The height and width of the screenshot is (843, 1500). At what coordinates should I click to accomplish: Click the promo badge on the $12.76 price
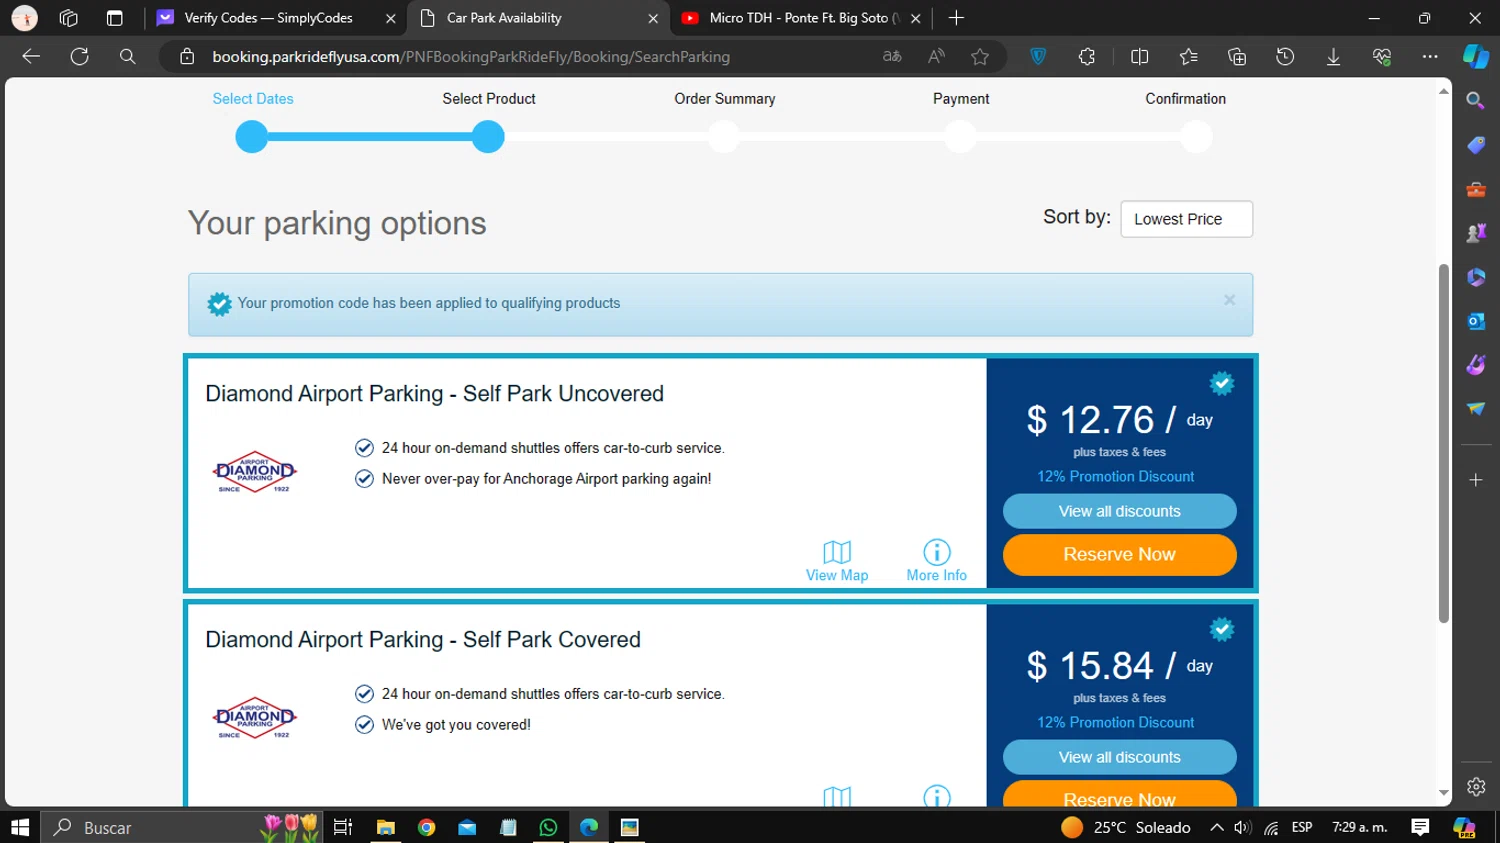[1221, 383]
